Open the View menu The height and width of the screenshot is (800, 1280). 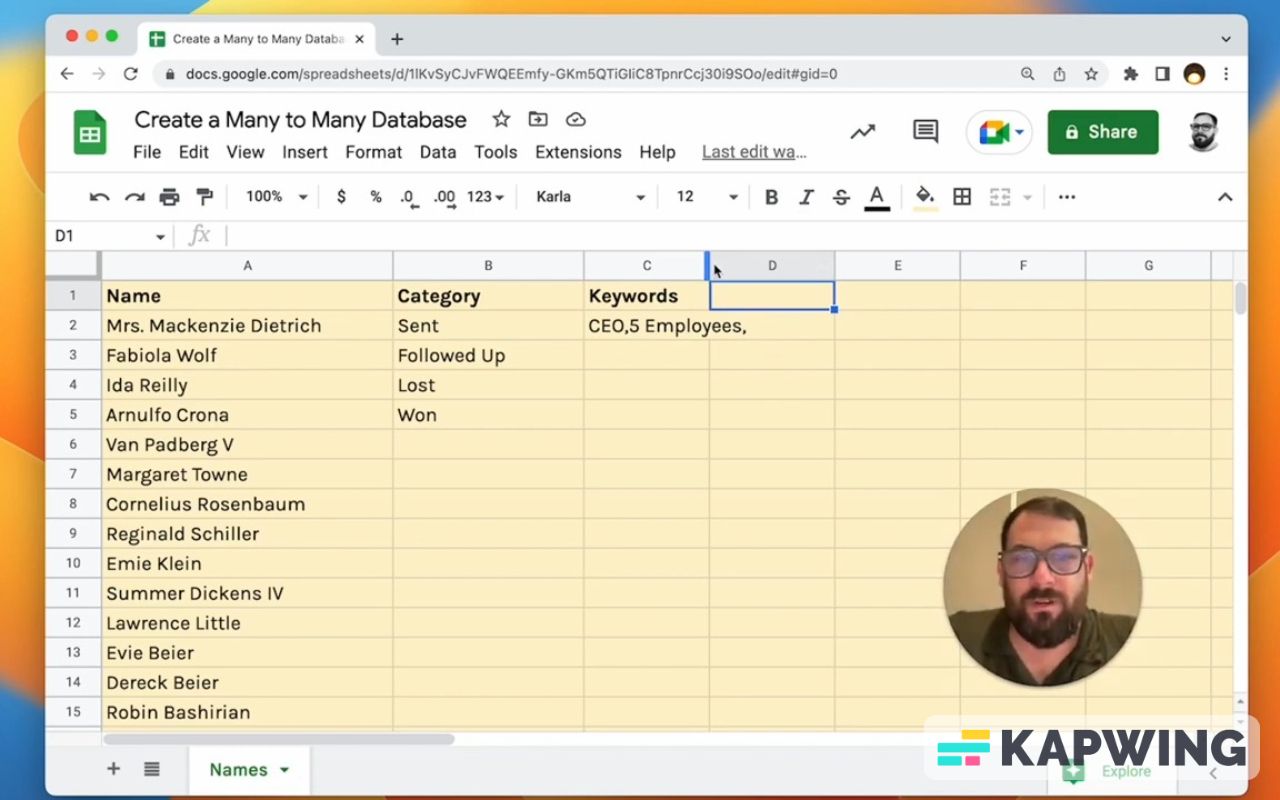coord(245,152)
